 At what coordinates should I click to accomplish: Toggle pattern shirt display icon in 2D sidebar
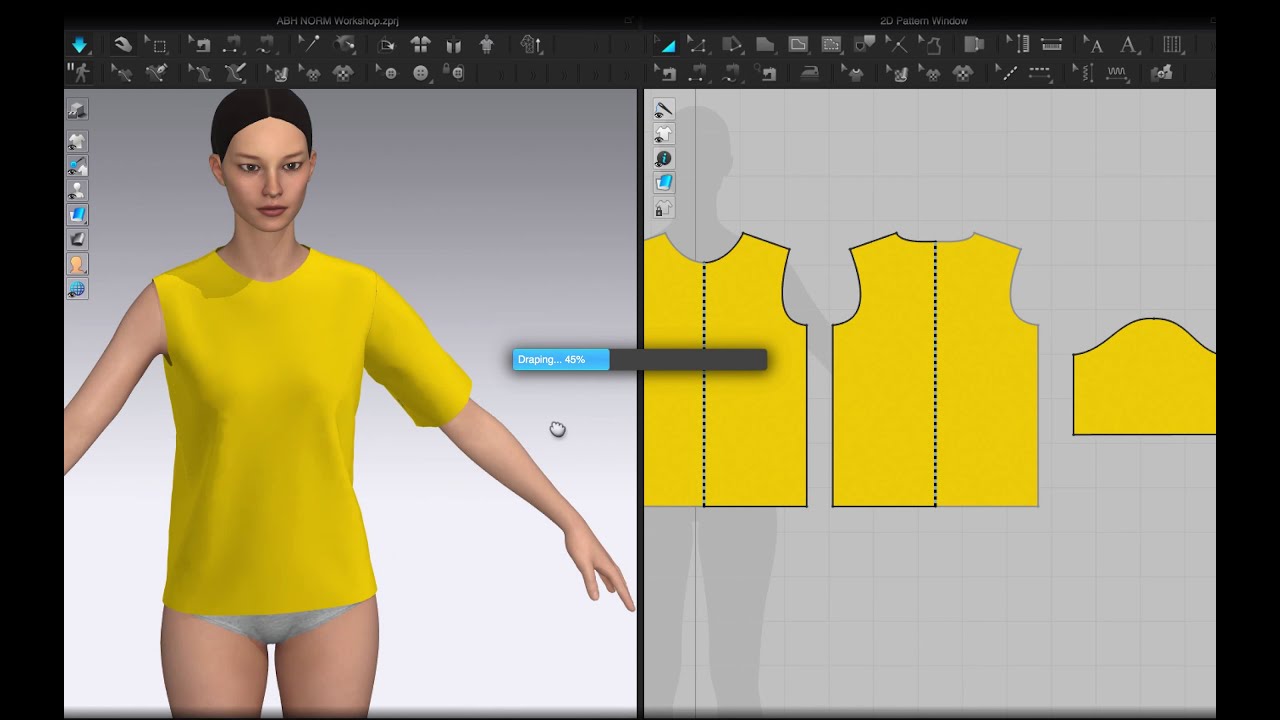coord(664,134)
